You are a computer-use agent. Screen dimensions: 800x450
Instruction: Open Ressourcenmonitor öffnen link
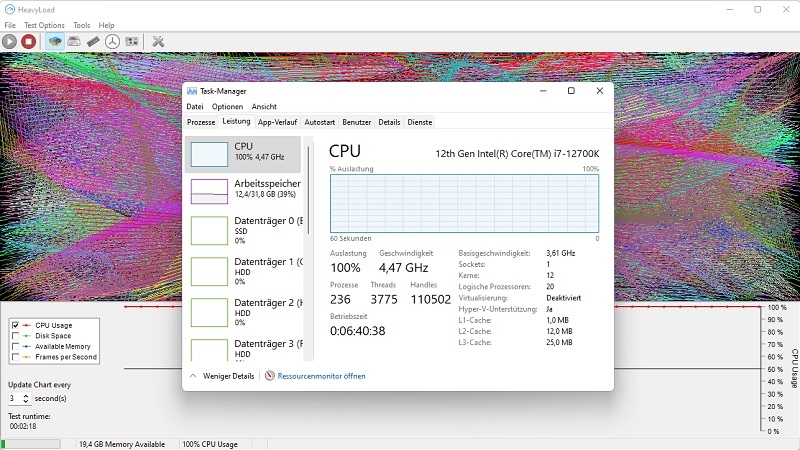click(x=321, y=376)
